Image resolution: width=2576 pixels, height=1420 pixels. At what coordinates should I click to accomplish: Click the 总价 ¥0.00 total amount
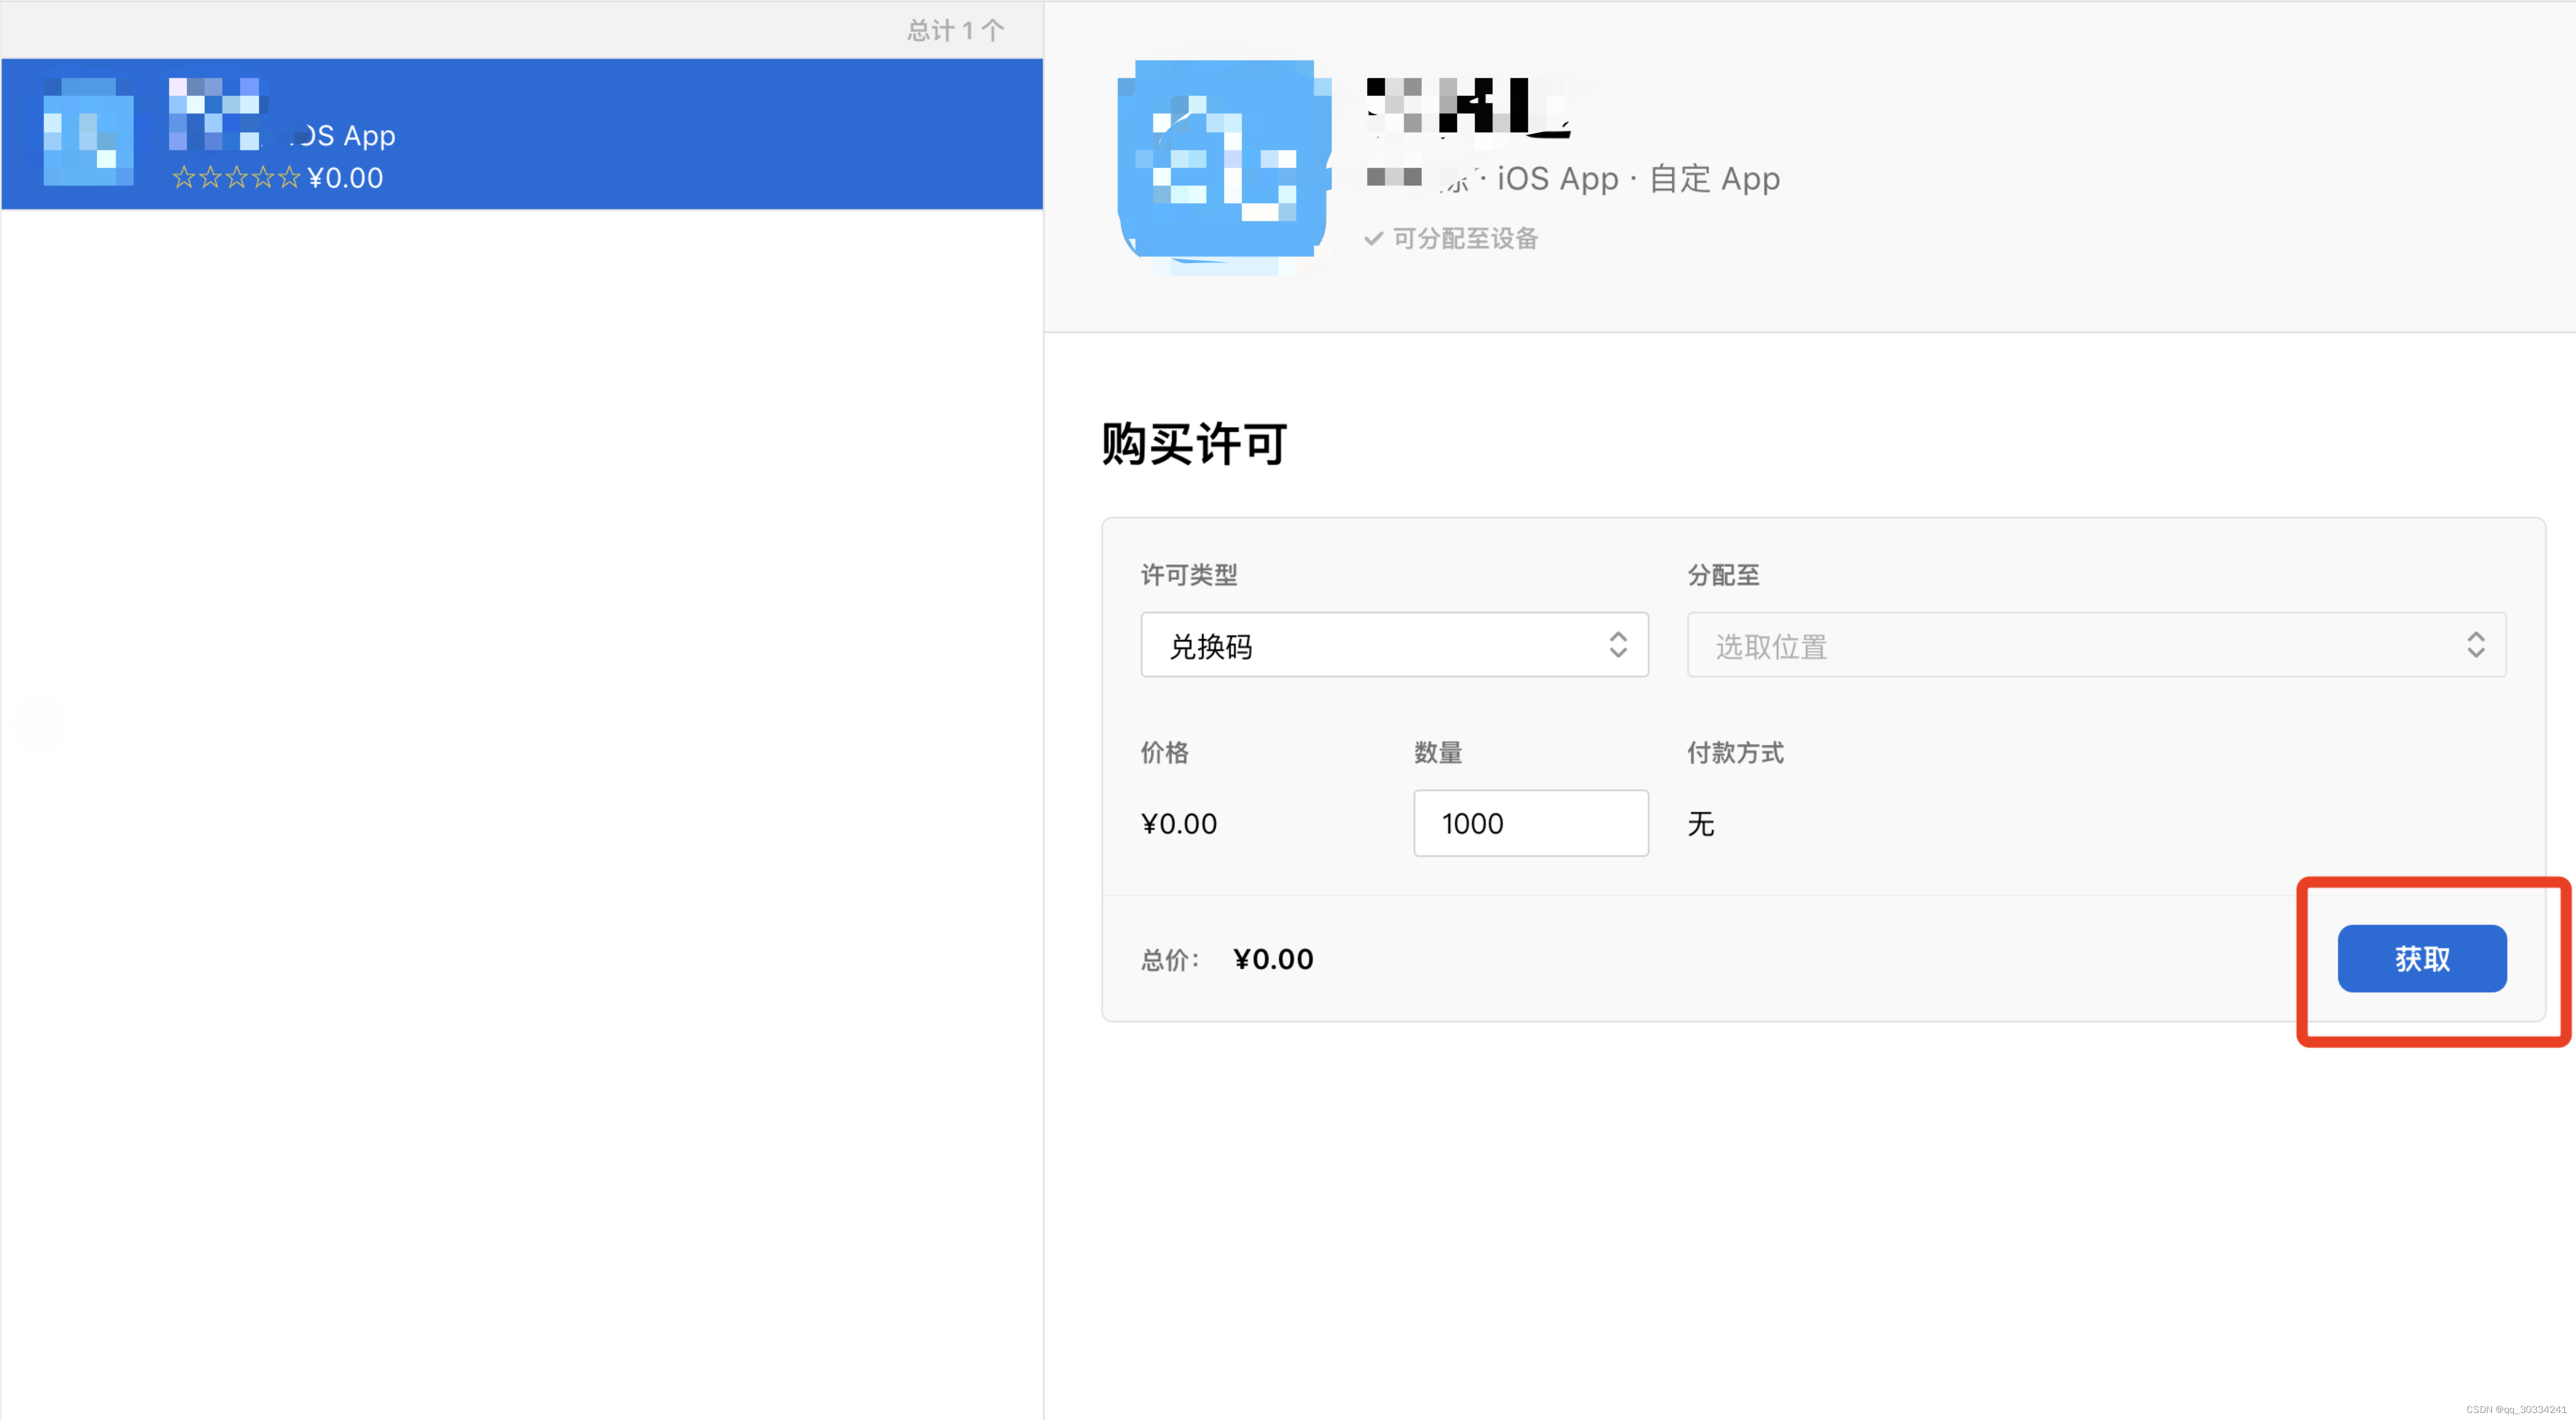(x=1273, y=959)
